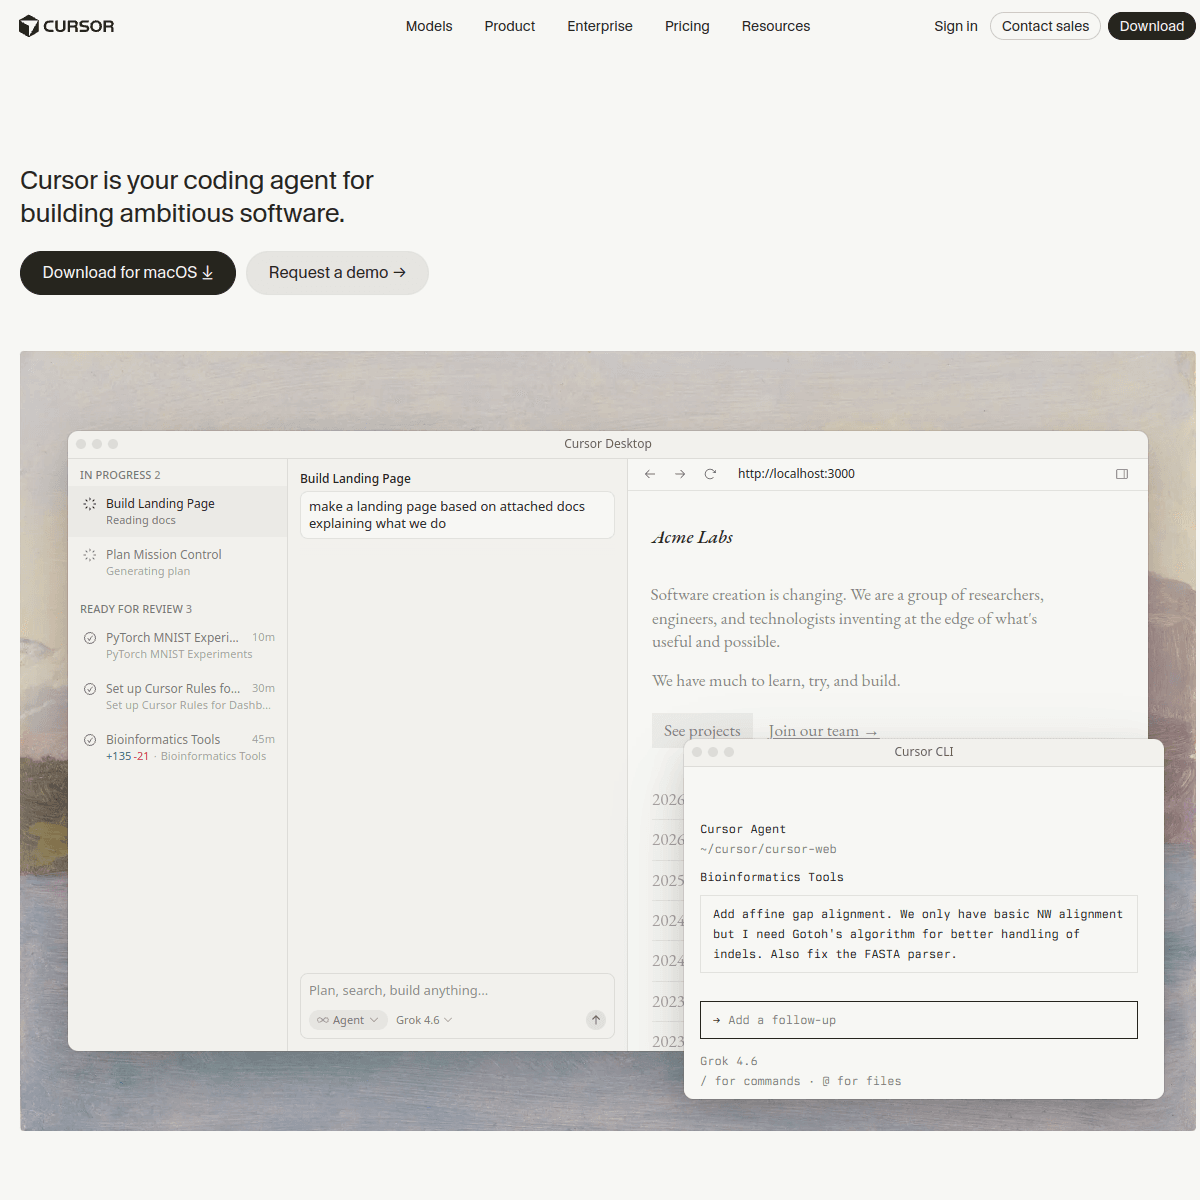Image resolution: width=1200 pixels, height=1200 pixels.
Task: Click the spinner icon beside Build Landing Page
Action: 90,504
